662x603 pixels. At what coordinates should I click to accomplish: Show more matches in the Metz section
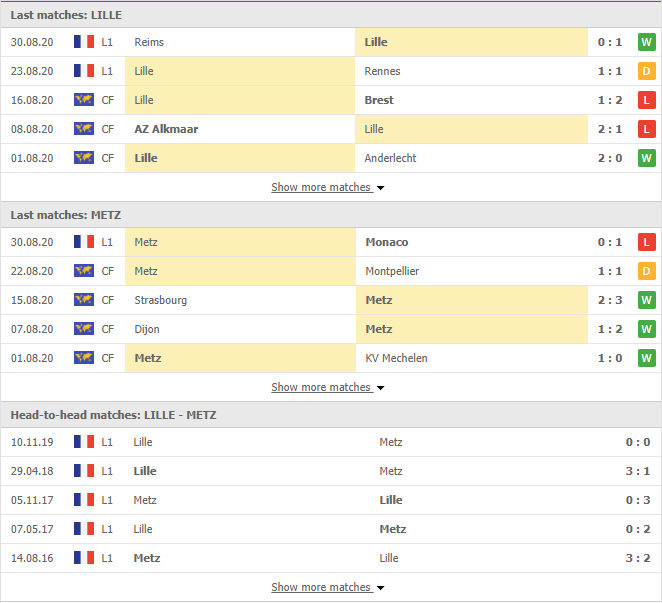(x=327, y=387)
